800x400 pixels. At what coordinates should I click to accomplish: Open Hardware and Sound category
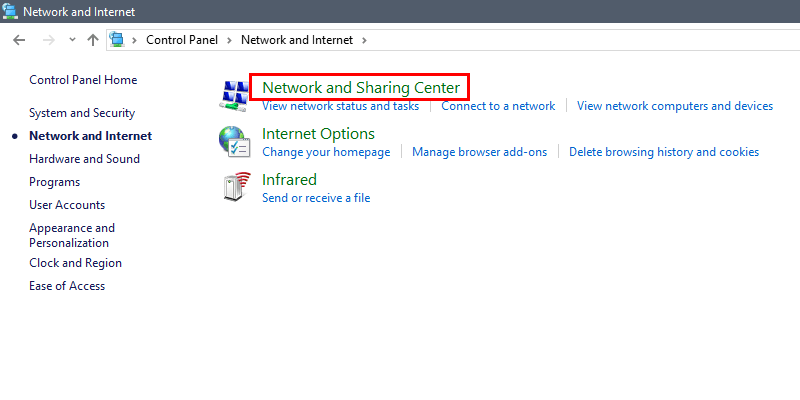[x=84, y=159]
